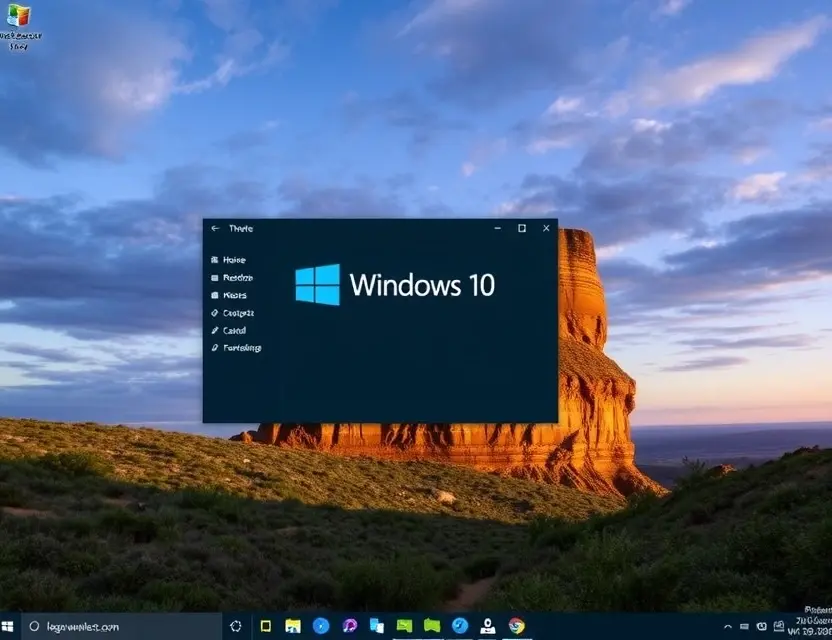The height and width of the screenshot is (640, 832).
Task: Click the network icon in the system tray
Action: click(778, 627)
